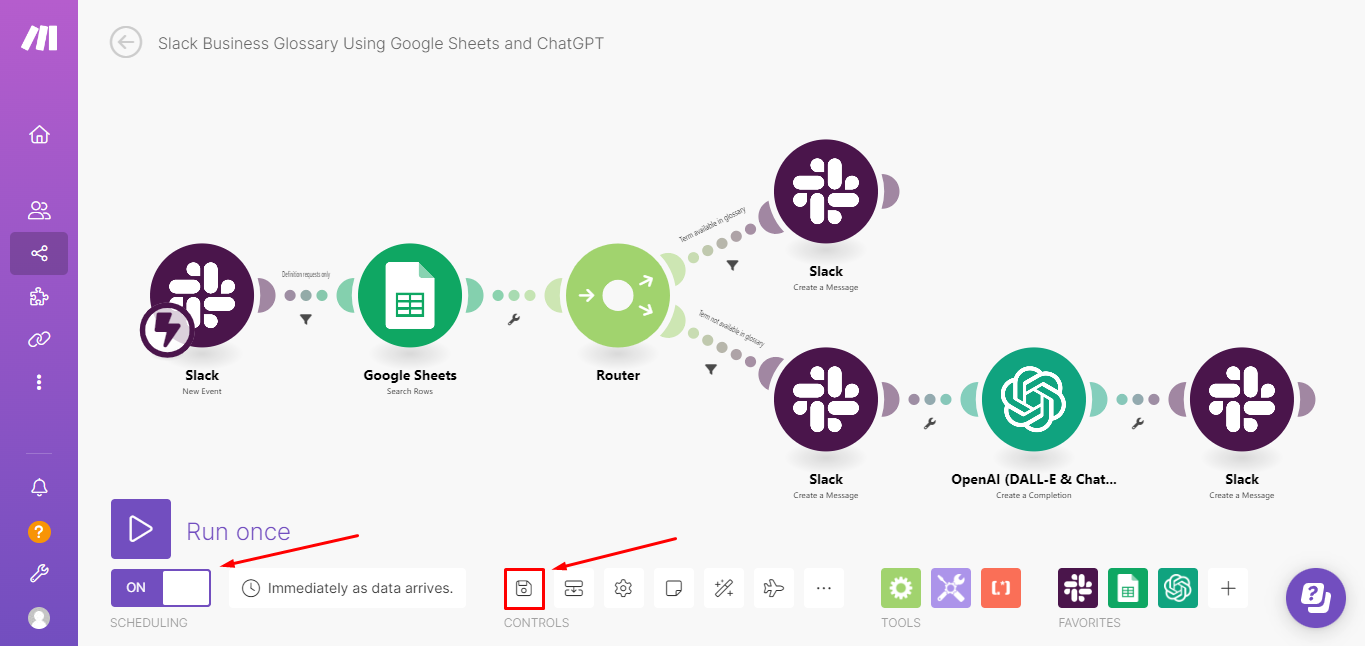Open the user profile avatar
Viewport: 1365px width, 646px height.
(39, 618)
